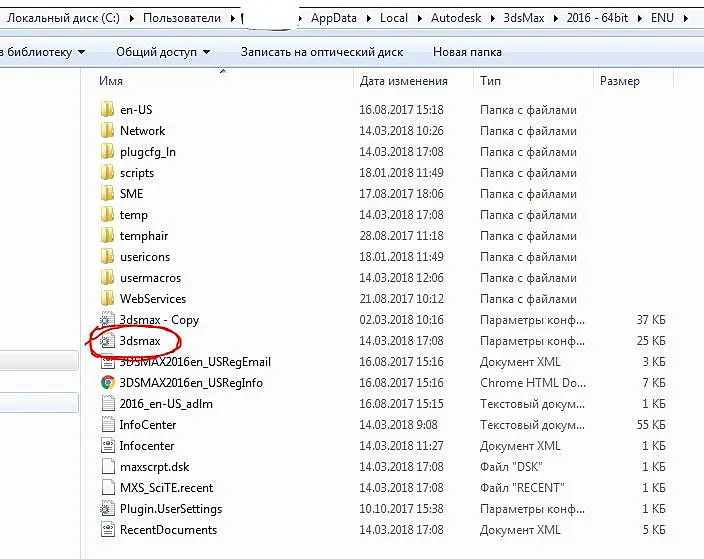Click date 02.03.2018 10:16 of 3dsmax - Copy
Viewport: 704px width, 559px height.
click(x=401, y=320)
